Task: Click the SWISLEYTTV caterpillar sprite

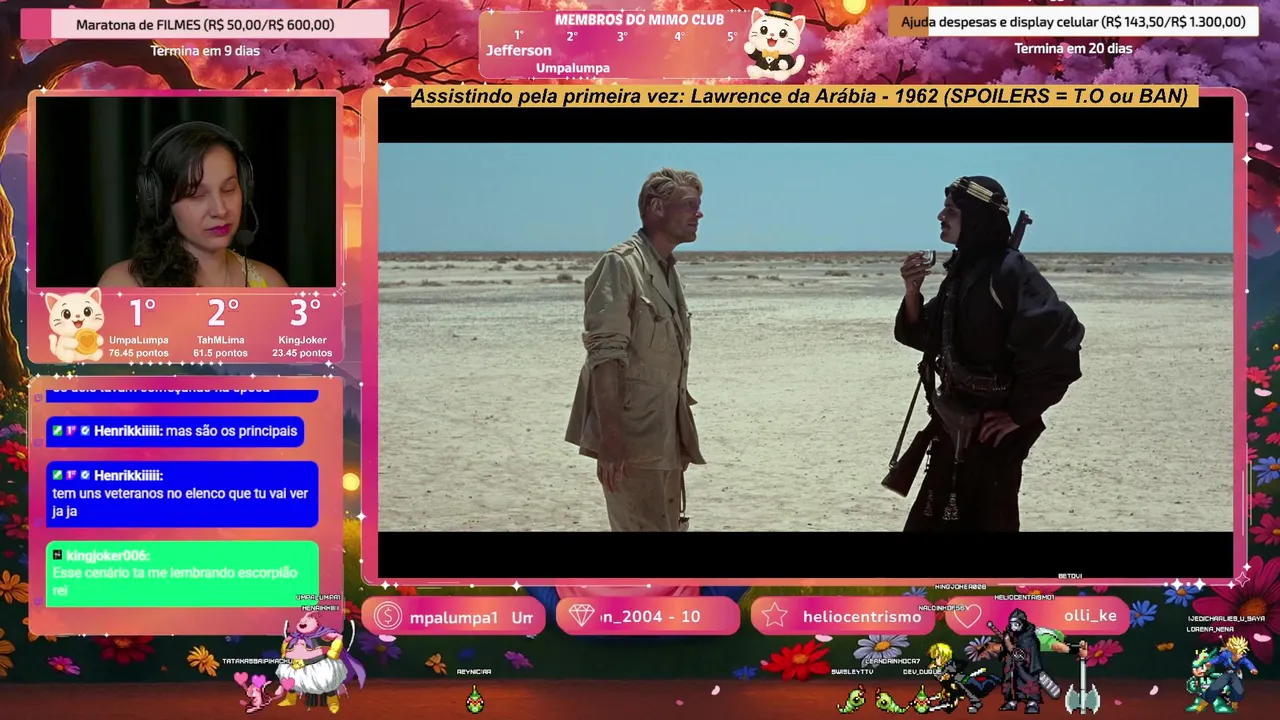Action: [x=851, y=699]
